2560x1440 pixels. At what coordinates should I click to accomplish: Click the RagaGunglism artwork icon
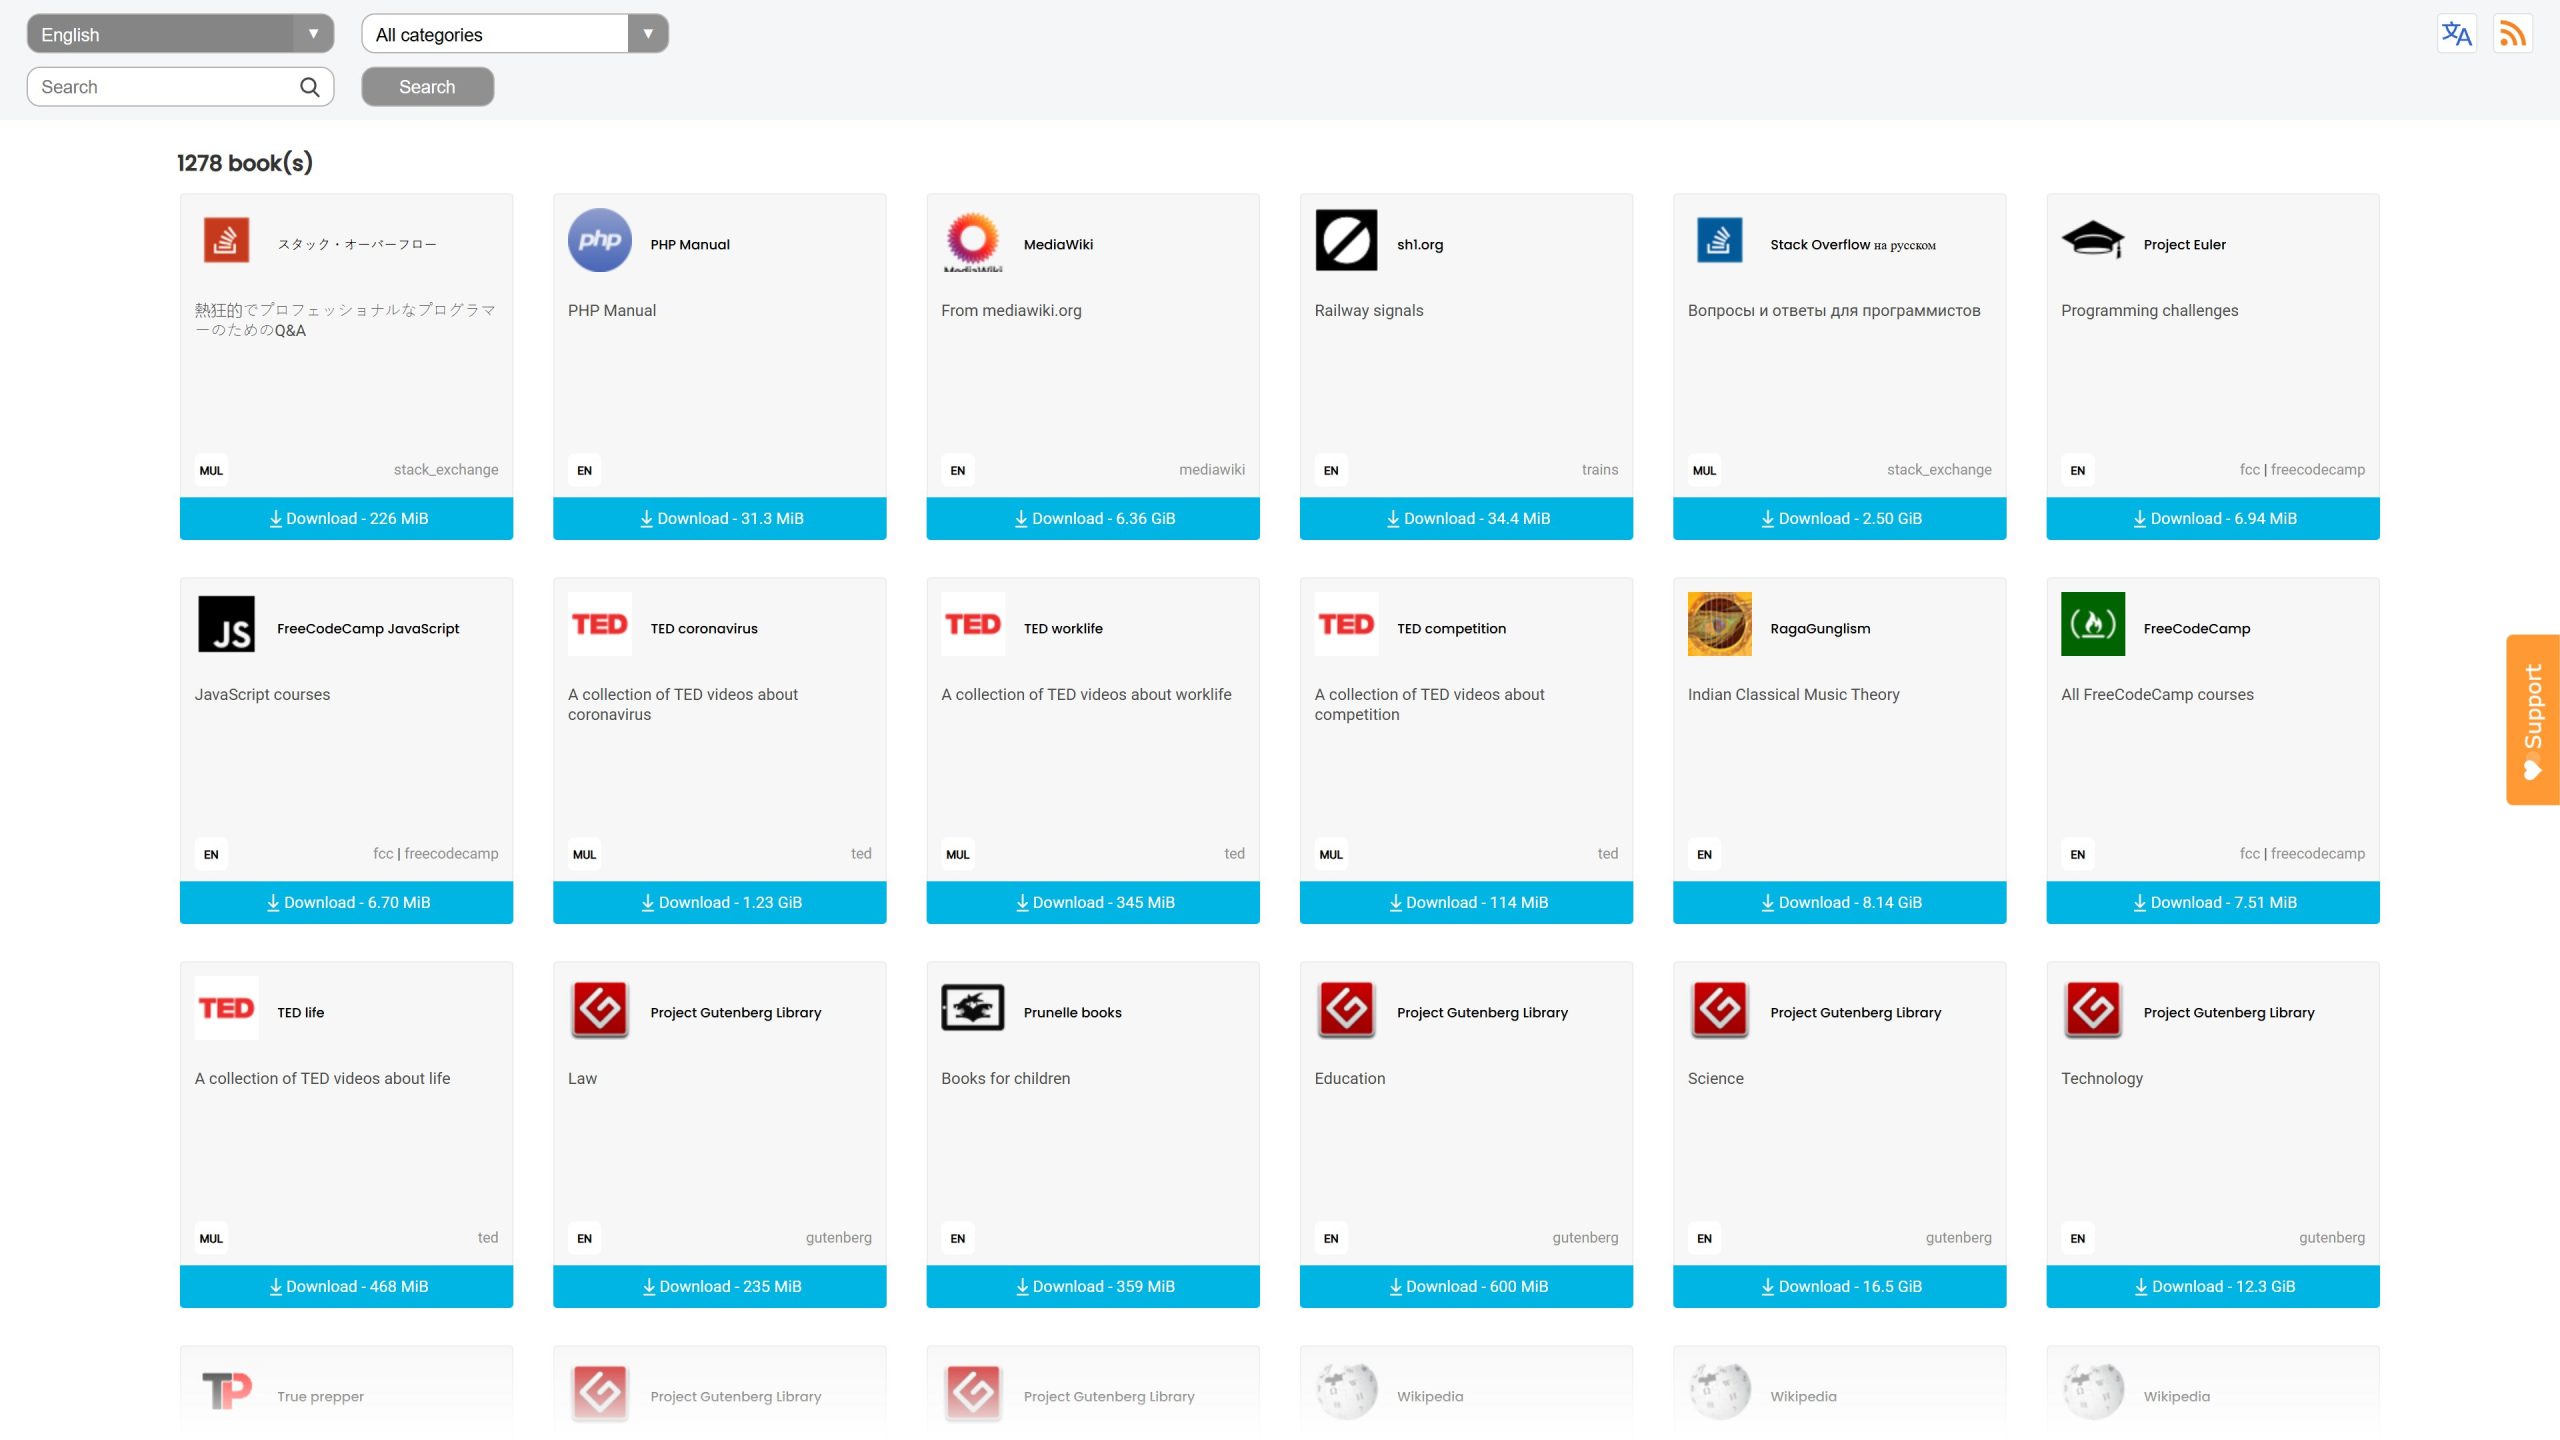point(1720,624)
